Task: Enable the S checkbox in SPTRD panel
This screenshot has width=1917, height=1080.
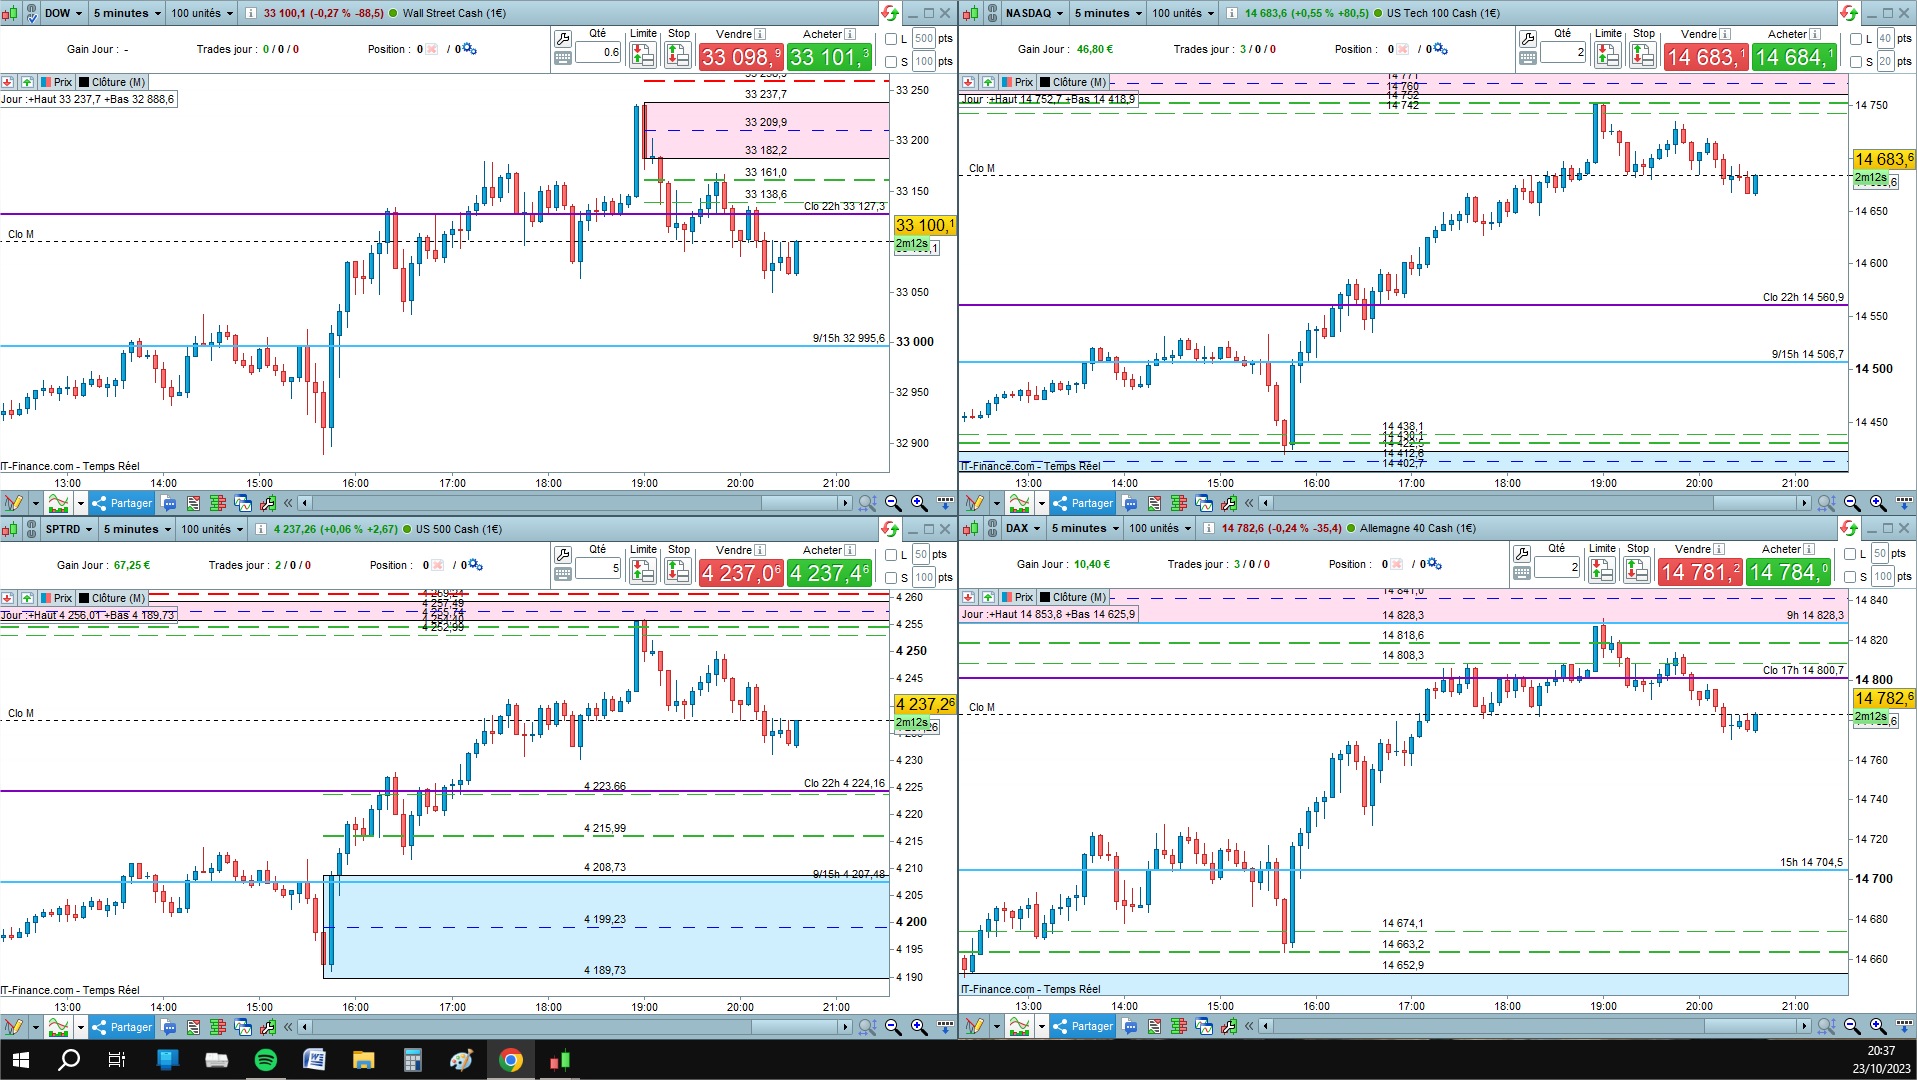Action: click(891, 578)
